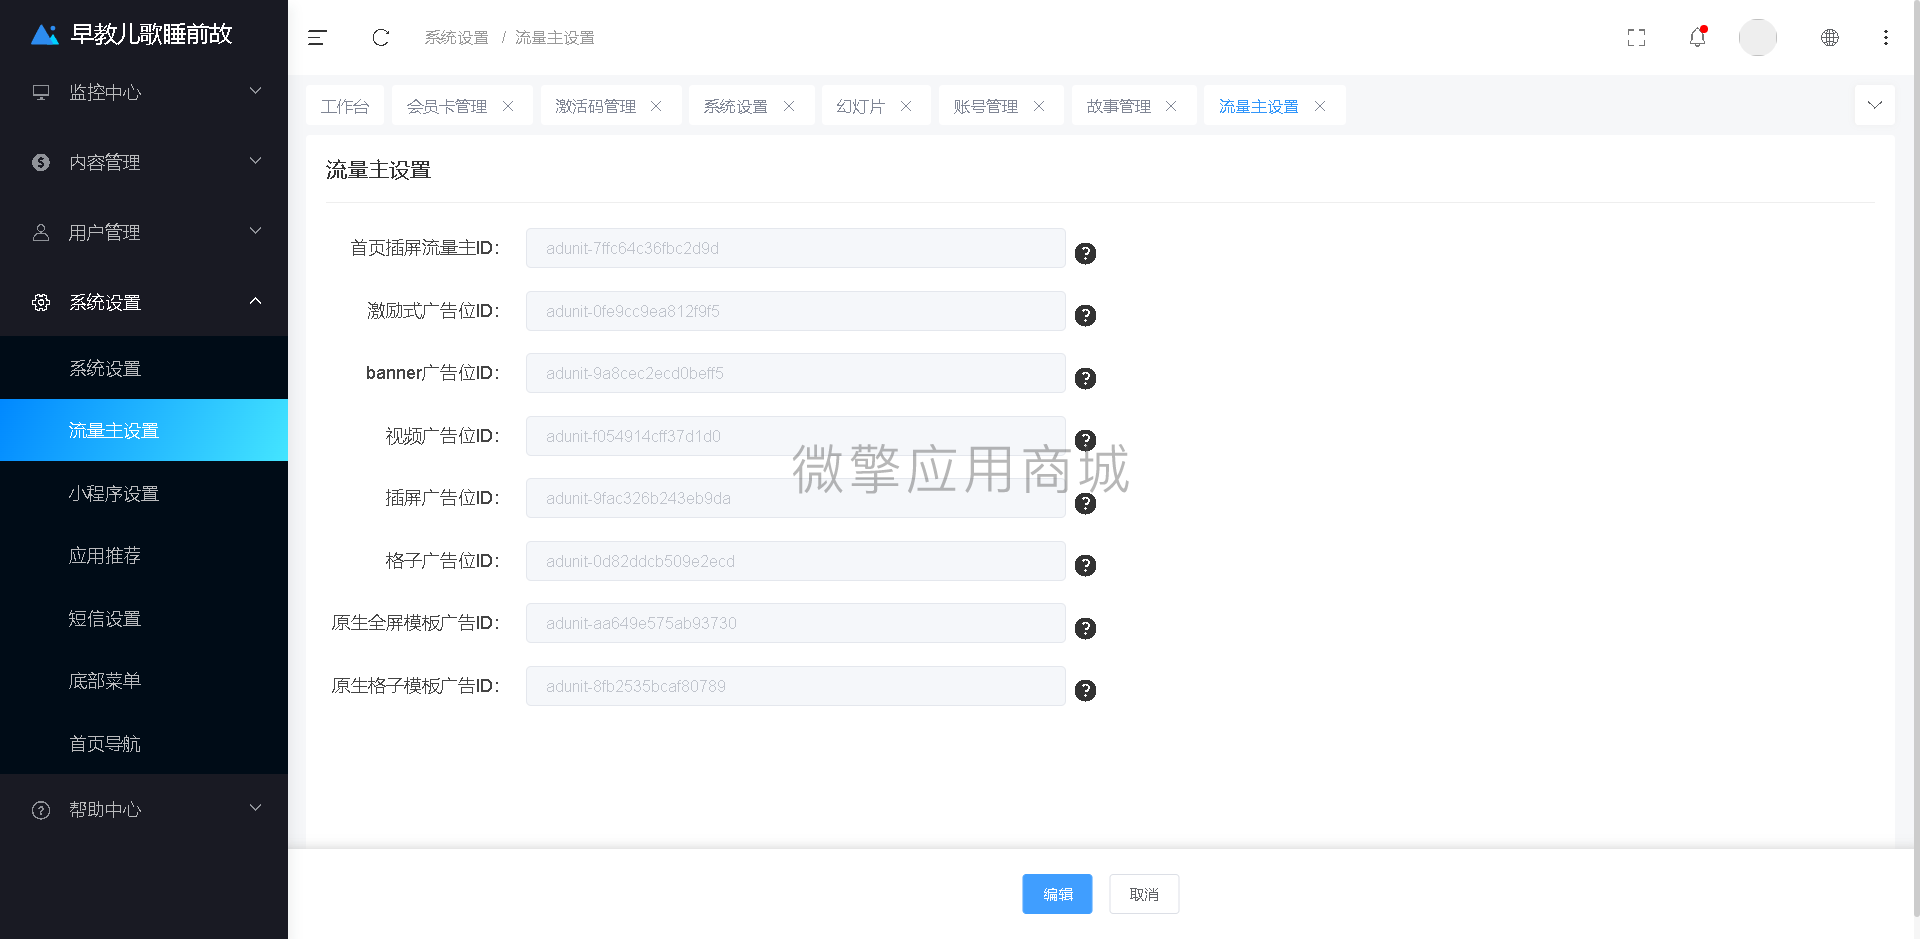
Task: Click 流量主设置 breadcrumb text
Action: tap(554, 38)
